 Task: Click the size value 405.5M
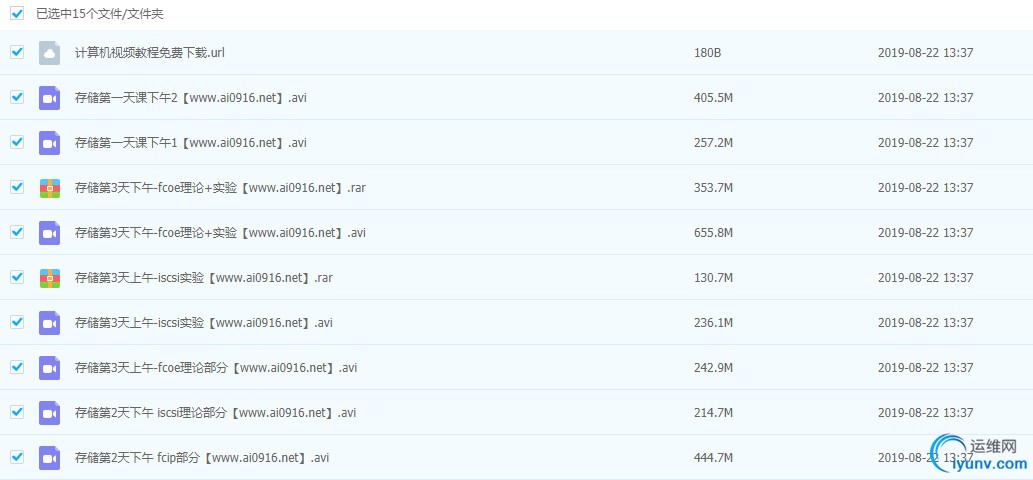point(713,97)
